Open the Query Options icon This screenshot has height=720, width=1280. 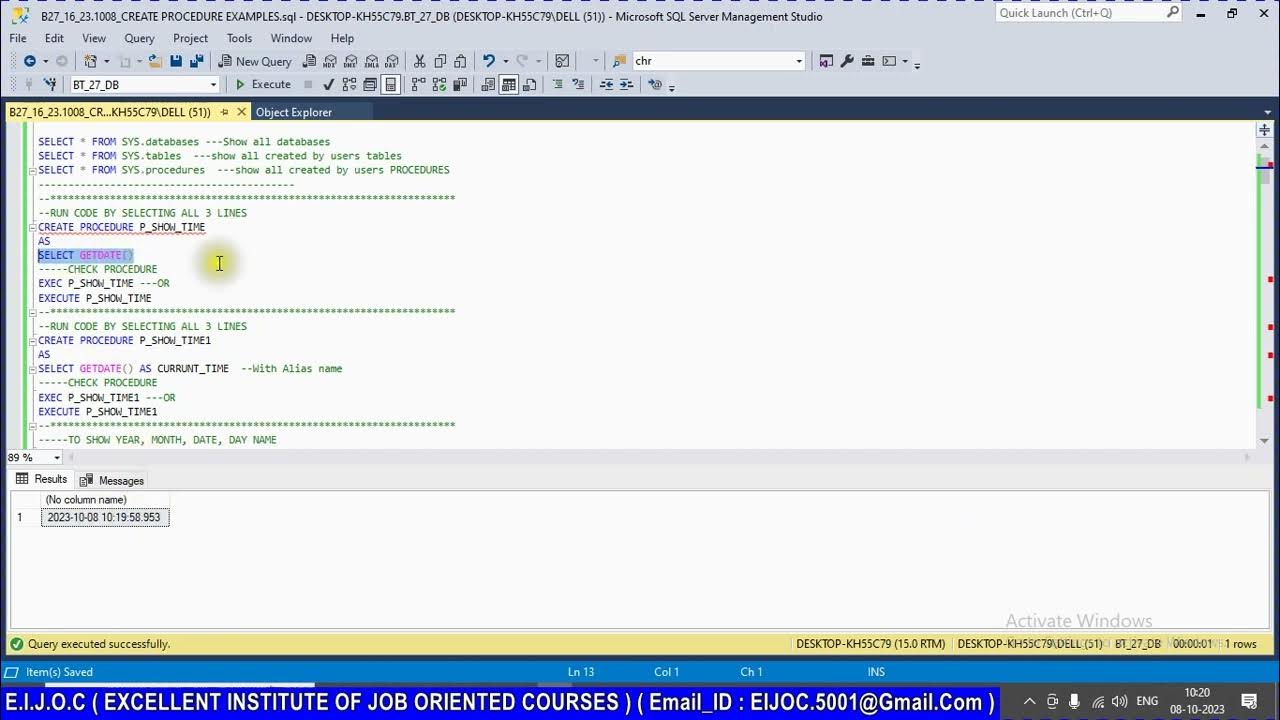click(370, 85)
